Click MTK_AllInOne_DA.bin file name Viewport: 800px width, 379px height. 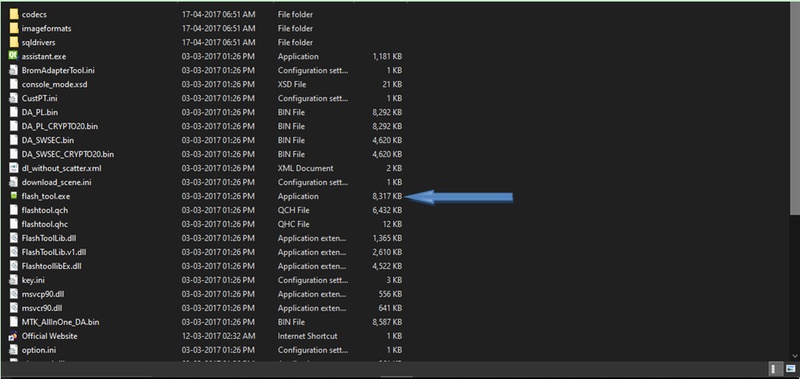(60, 322)
